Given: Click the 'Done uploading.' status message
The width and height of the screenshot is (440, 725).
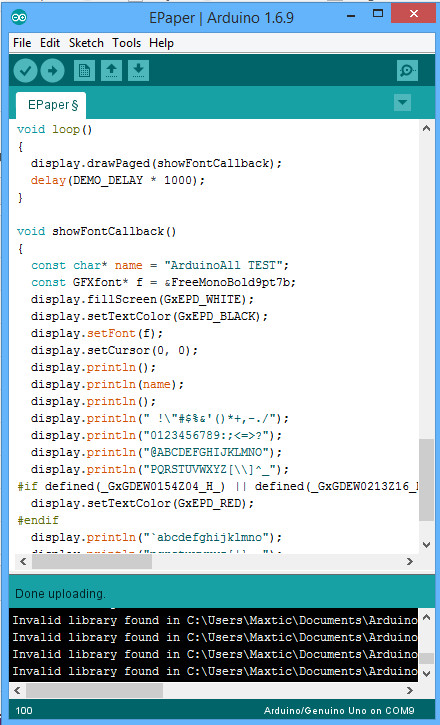Looking at the screenshot, I should pyautogui.click(x=60, y=594).
